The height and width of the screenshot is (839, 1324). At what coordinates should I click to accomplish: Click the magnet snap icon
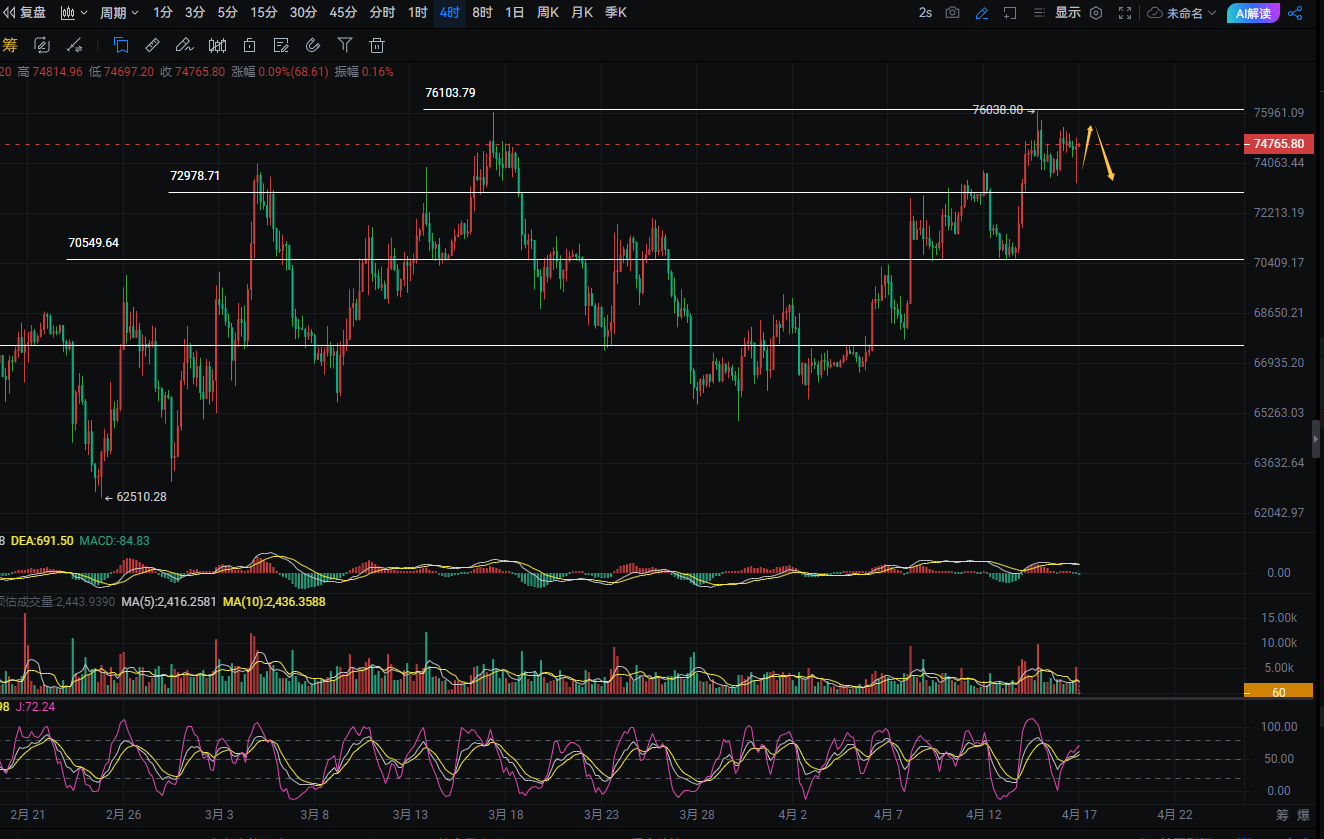pyautogui.click(x=313, y=45)
